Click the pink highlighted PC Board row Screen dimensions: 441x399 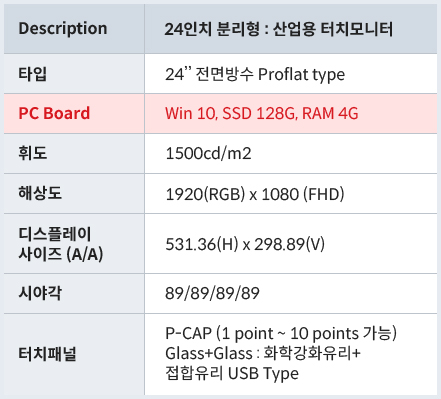click(220, 113)
